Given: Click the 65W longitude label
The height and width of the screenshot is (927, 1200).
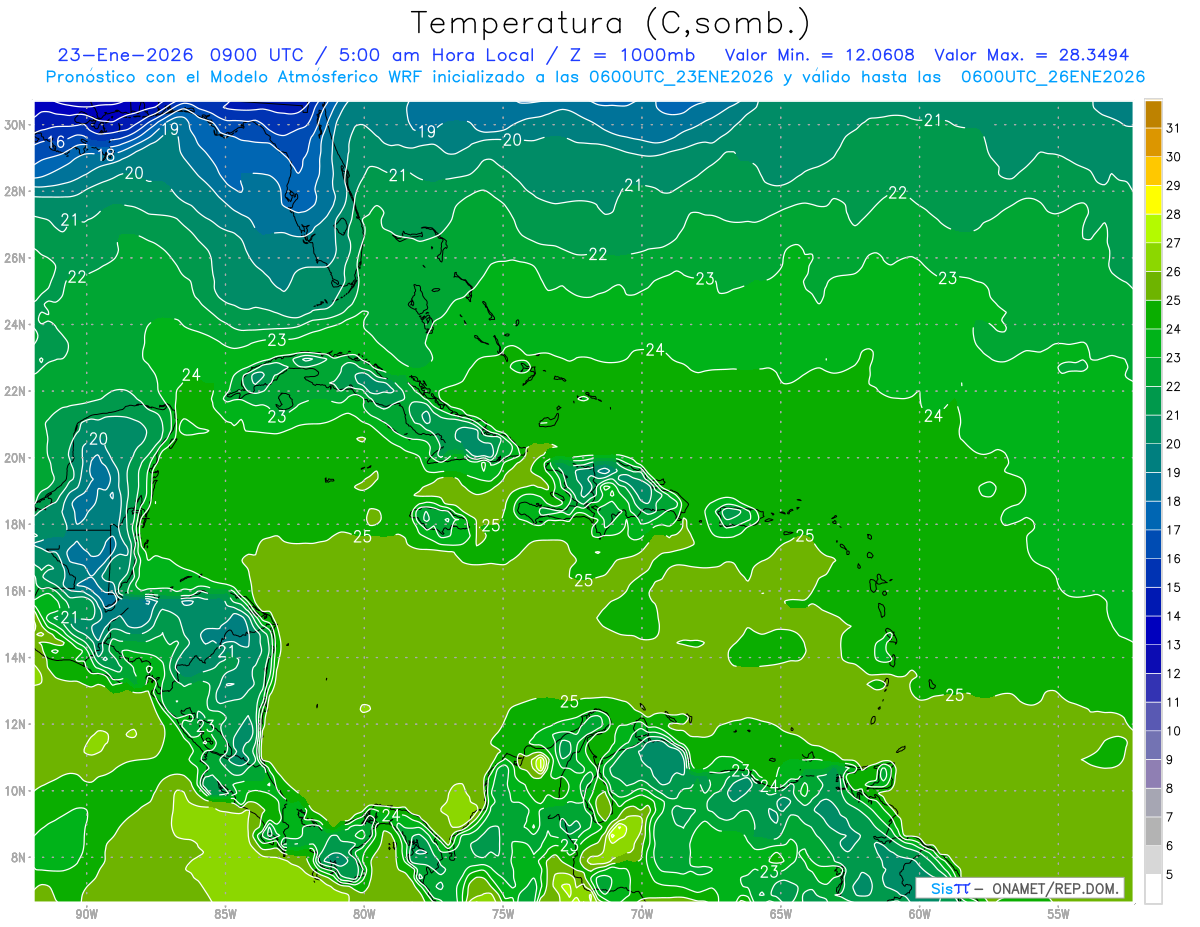Looking at the screenshot, I should coord(781,914).
